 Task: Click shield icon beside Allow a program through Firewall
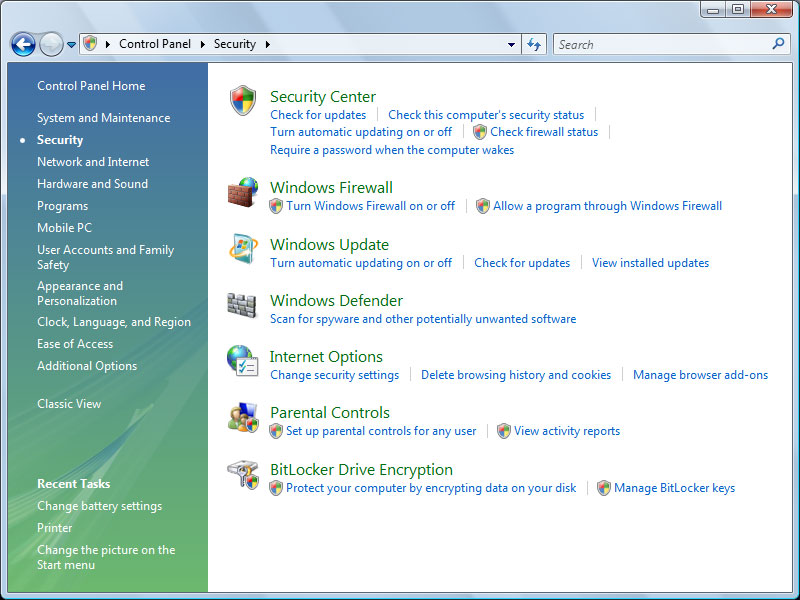pyautogui.click(x=483, y=206)
